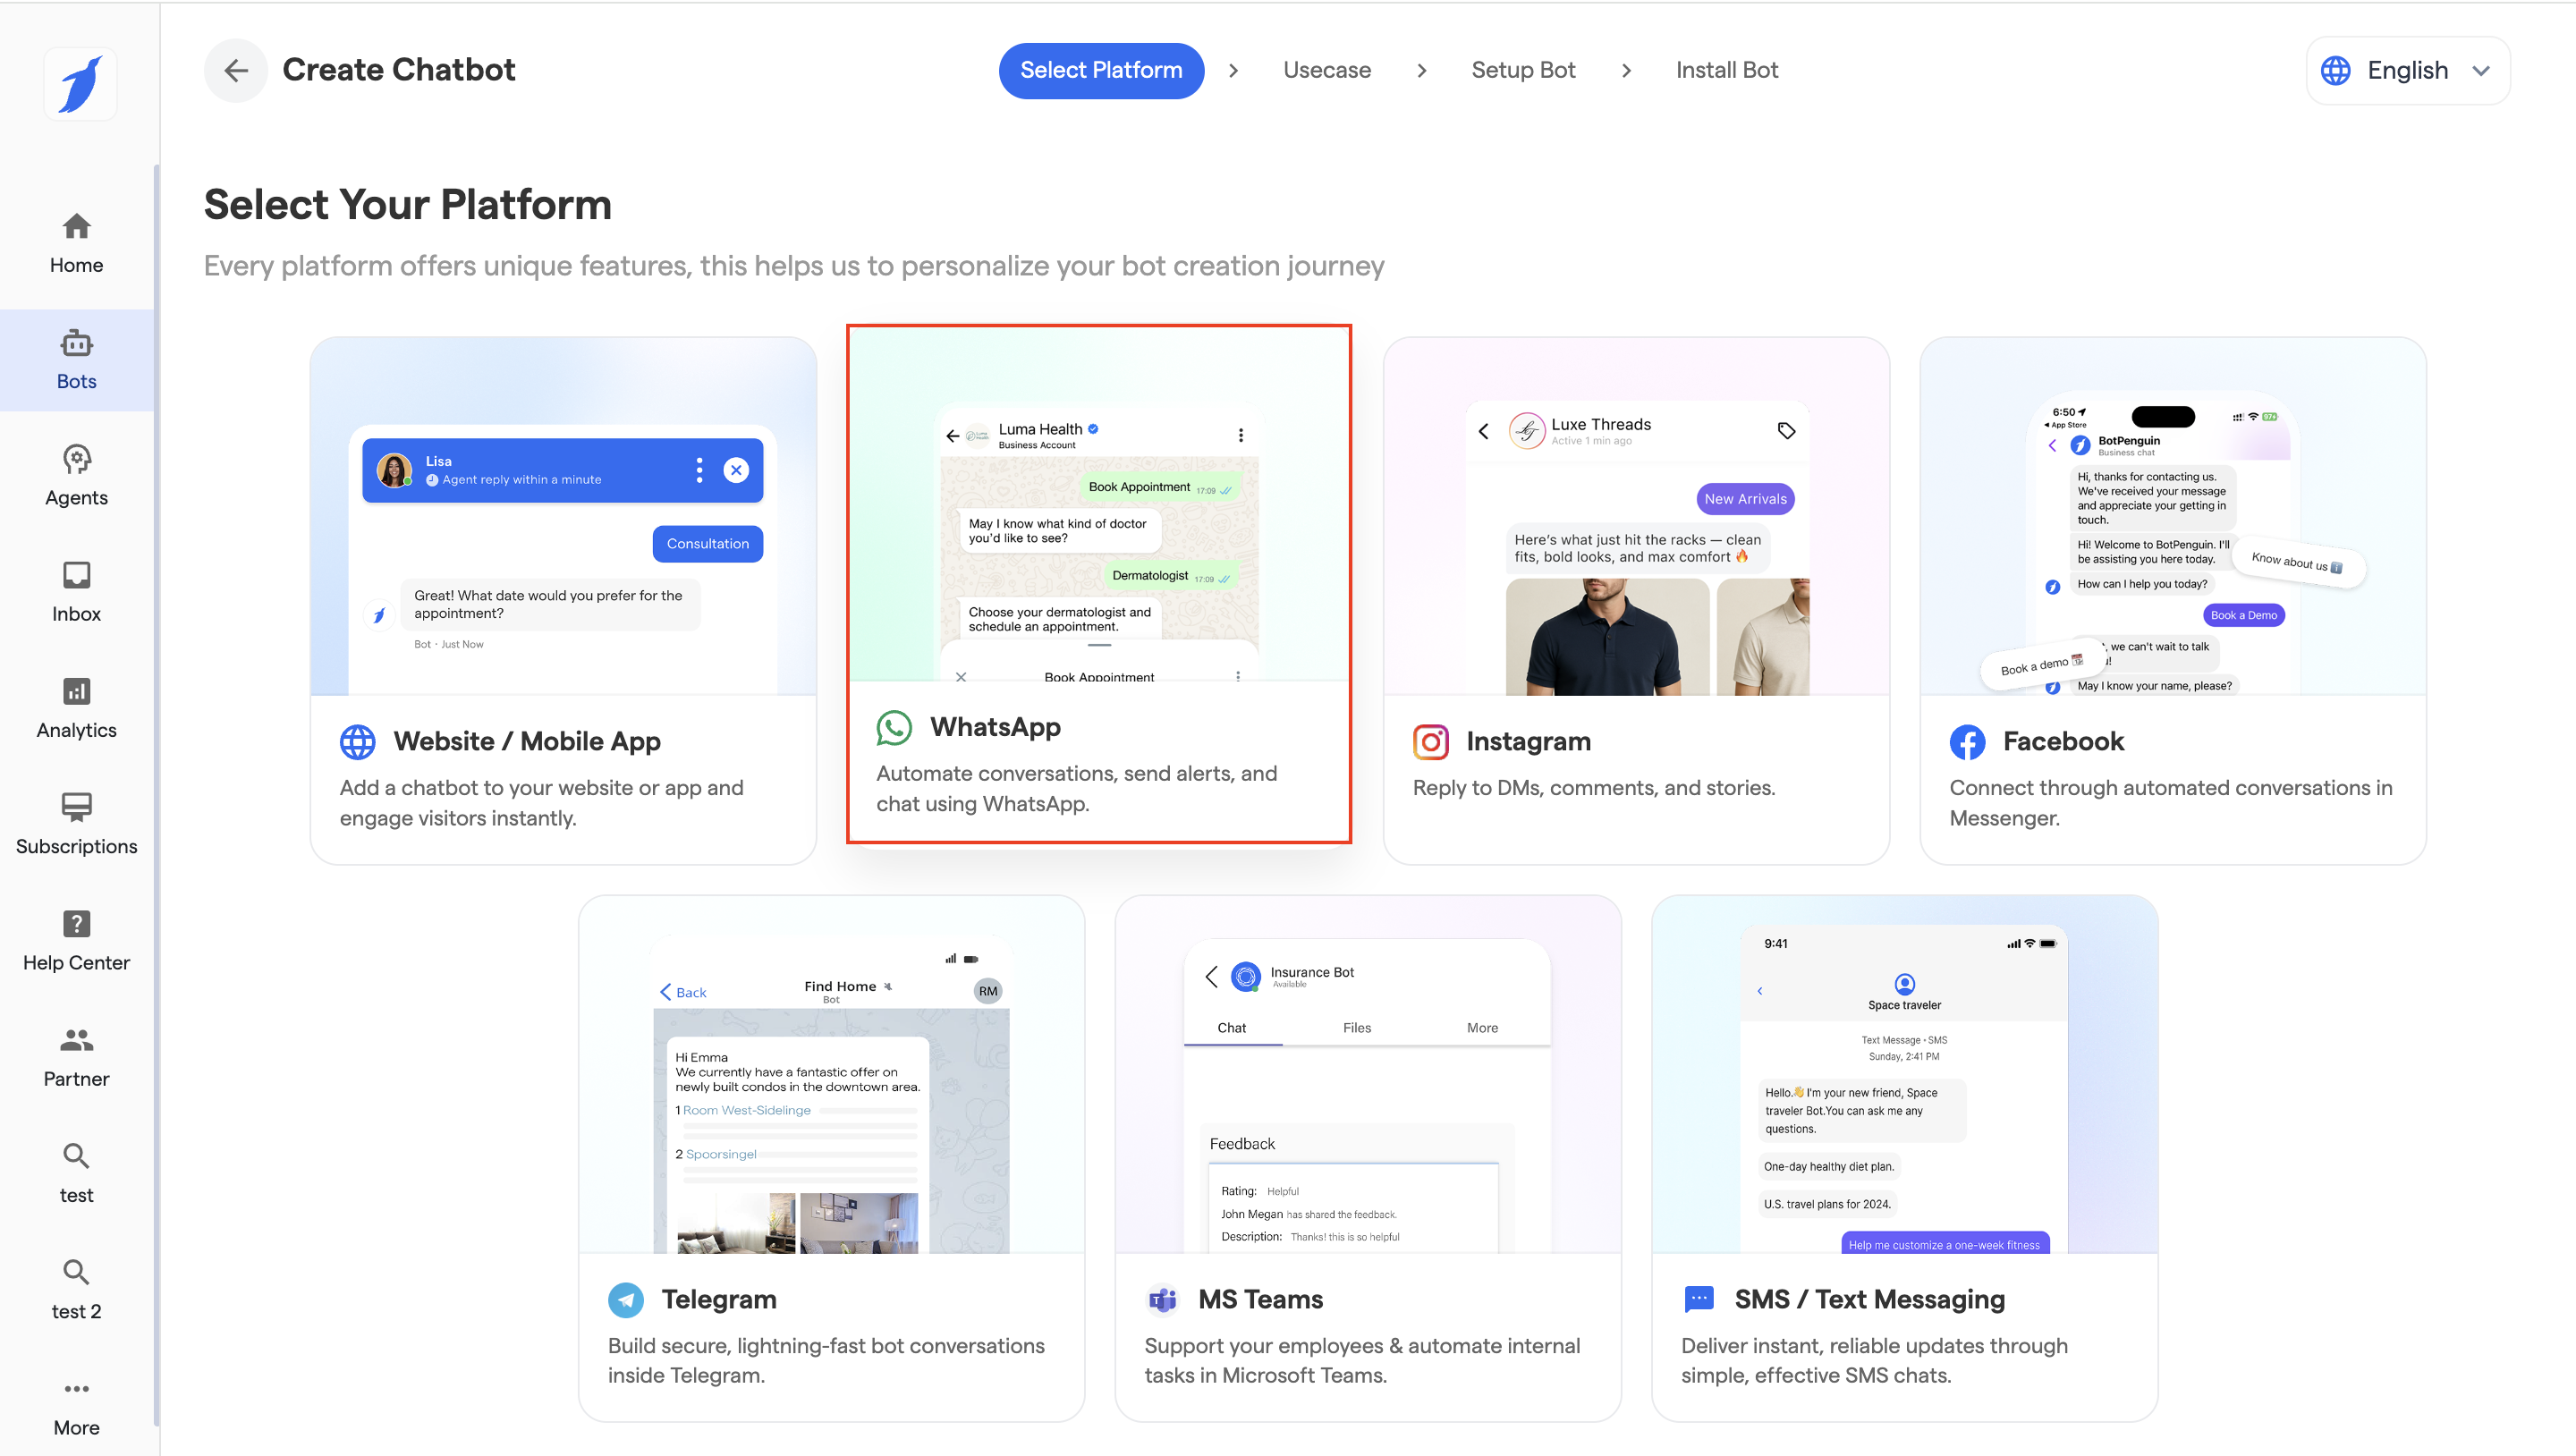Switch to the Usecase step
2576x1456 pixels.
tap(1326, 70)
